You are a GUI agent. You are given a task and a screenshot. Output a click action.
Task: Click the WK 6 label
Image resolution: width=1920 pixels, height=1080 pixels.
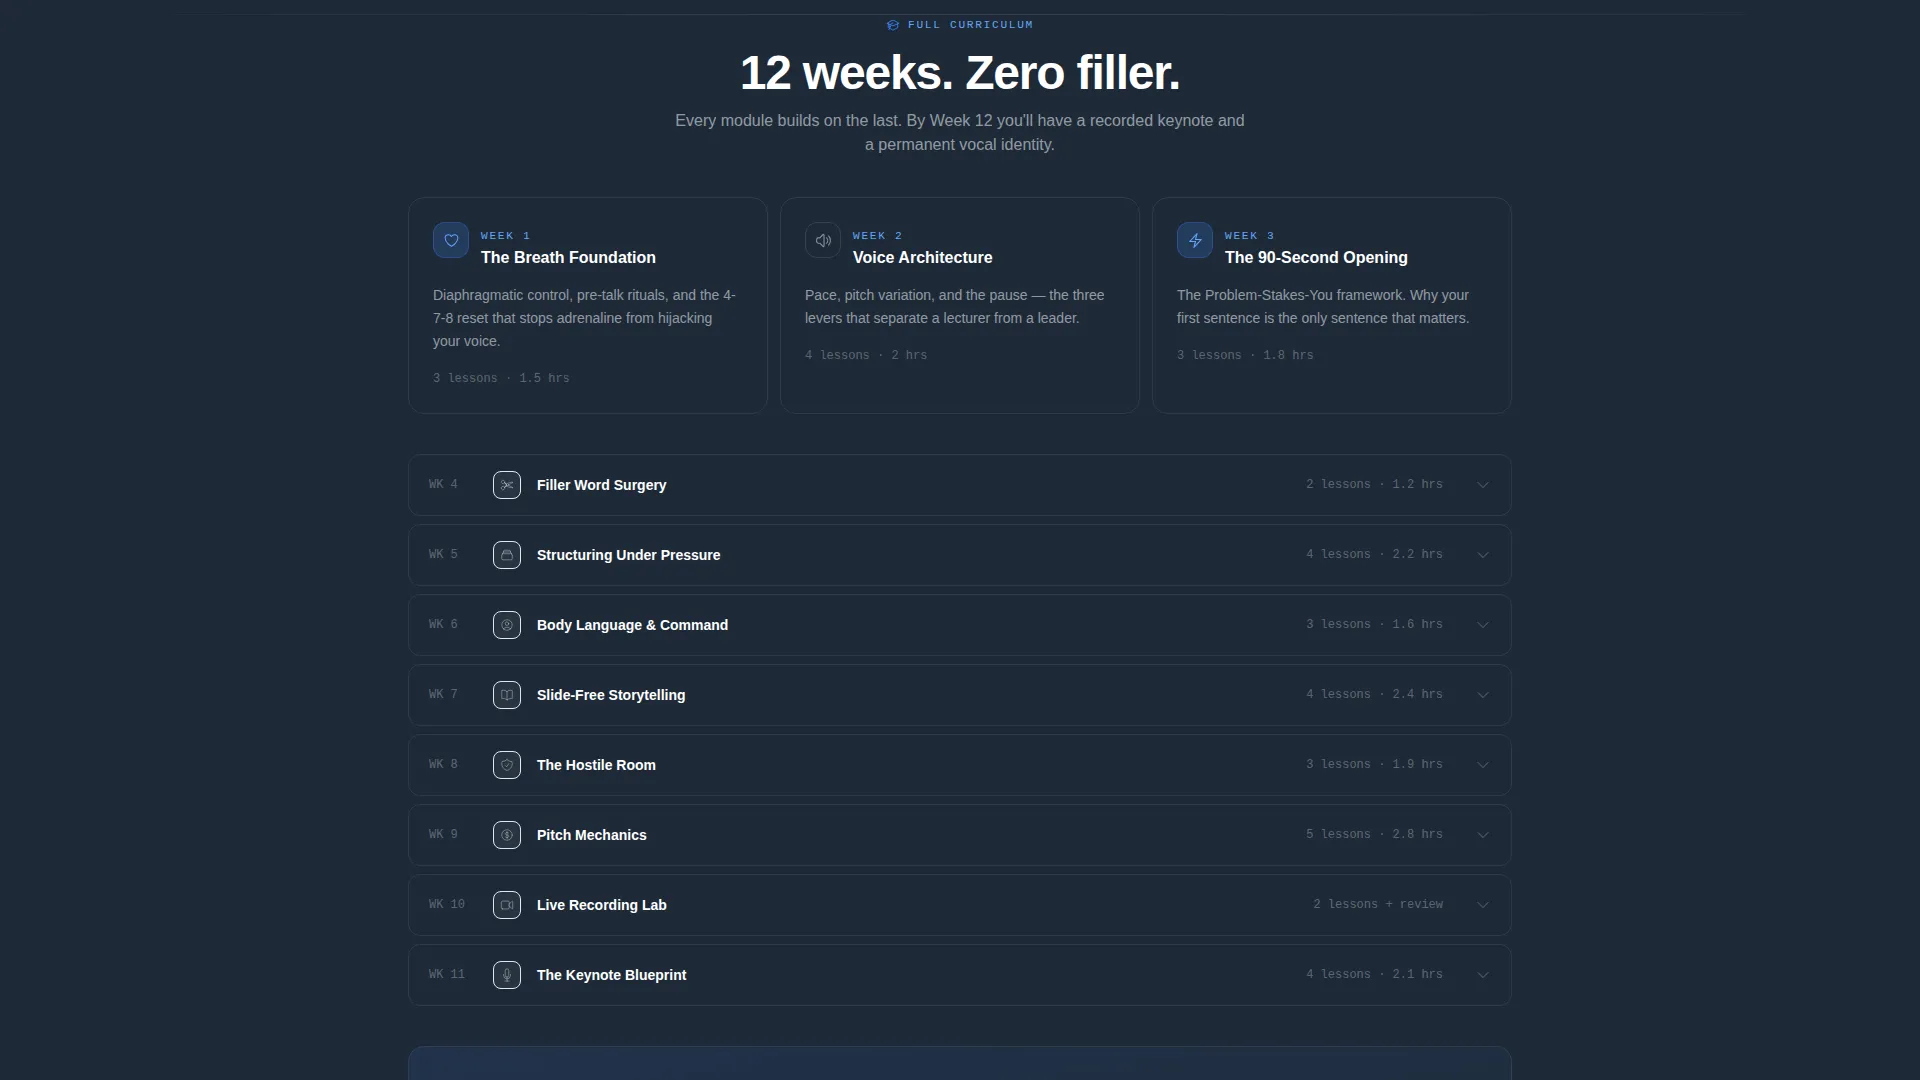443,624
